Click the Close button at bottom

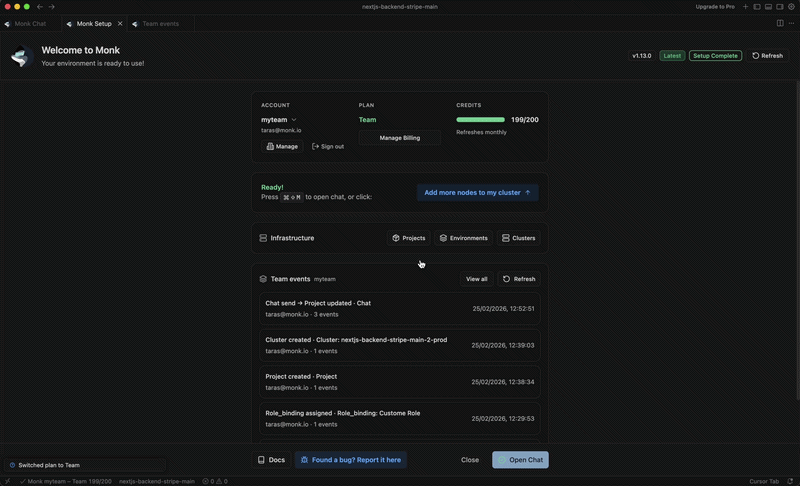coord(470,460)
